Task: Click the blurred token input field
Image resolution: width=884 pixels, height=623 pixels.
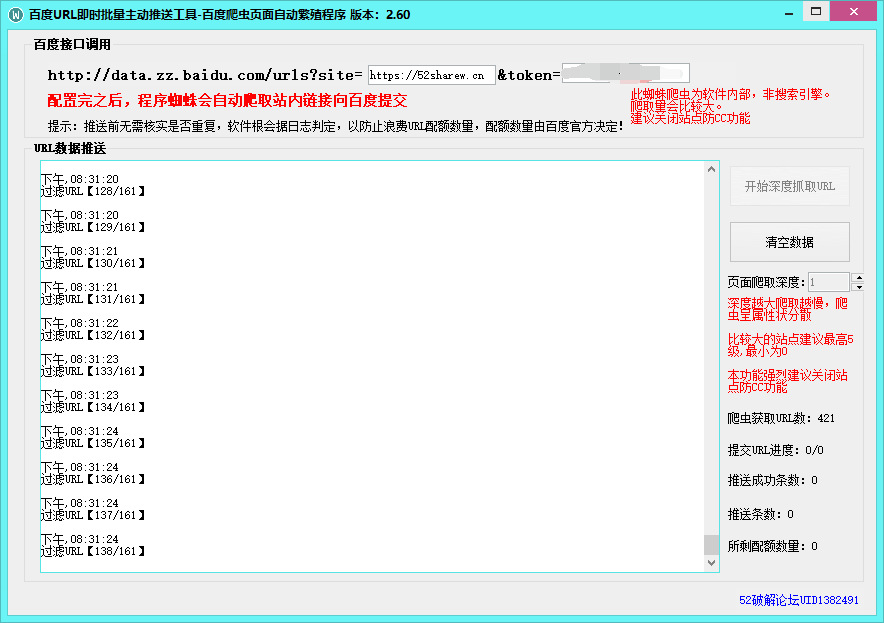Action: click(x=625, y=73)
